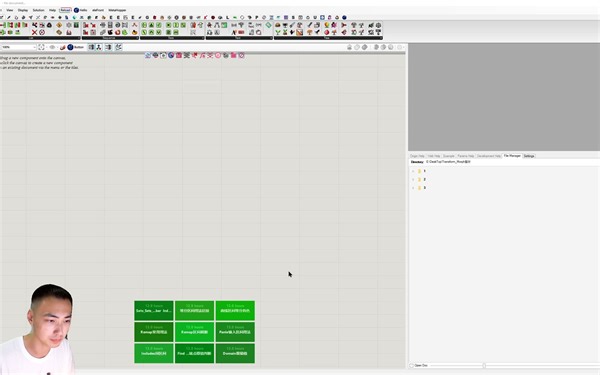Open preview mesh quality icon
Image resolution: width=600 pixels, height=375 pixels.
click(x=390, y=47)
